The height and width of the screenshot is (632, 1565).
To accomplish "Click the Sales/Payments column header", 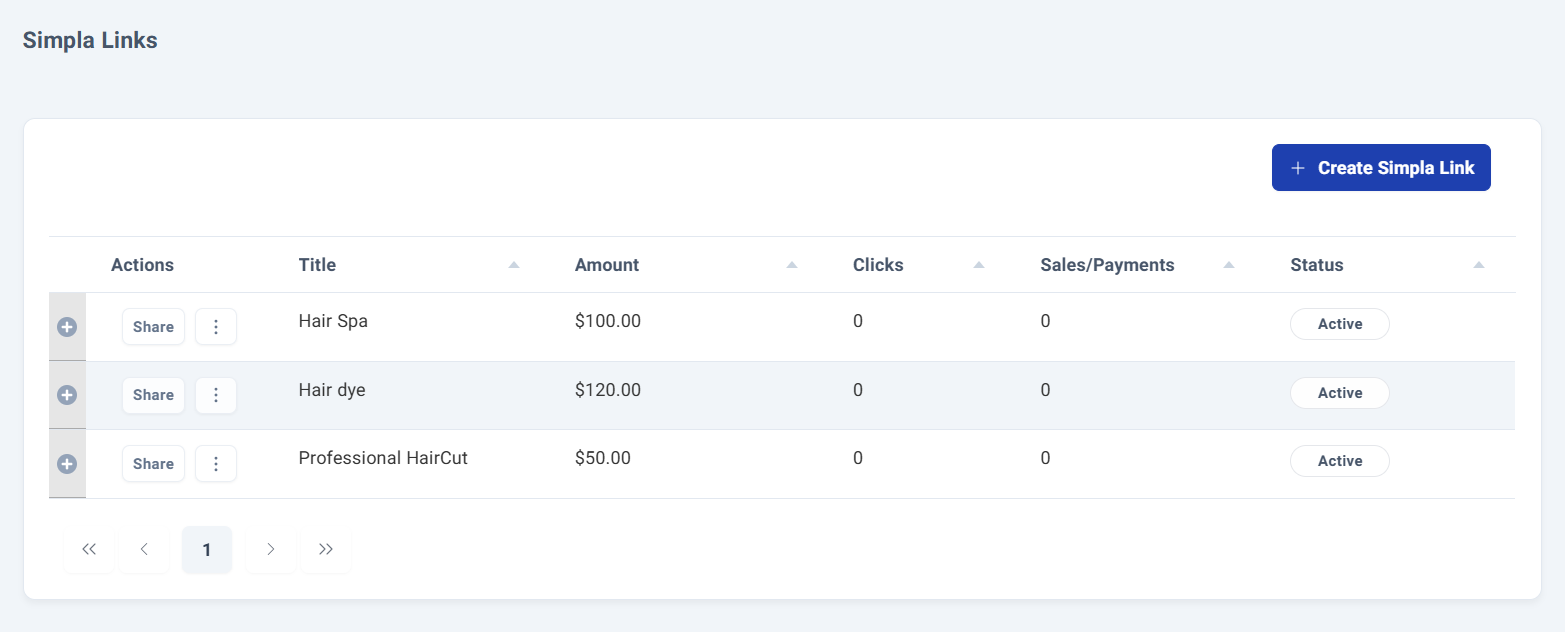I will point(1107,265).
